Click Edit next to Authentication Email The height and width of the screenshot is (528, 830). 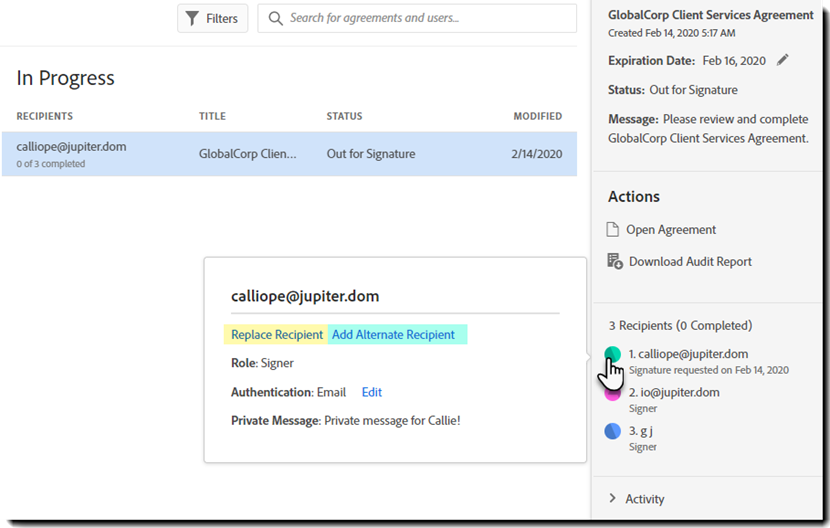tap(372, 393)
